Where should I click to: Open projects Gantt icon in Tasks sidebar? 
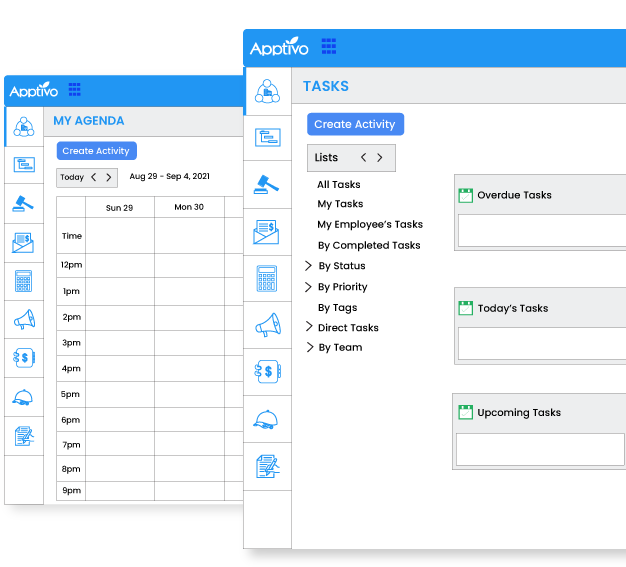[267, 138]
